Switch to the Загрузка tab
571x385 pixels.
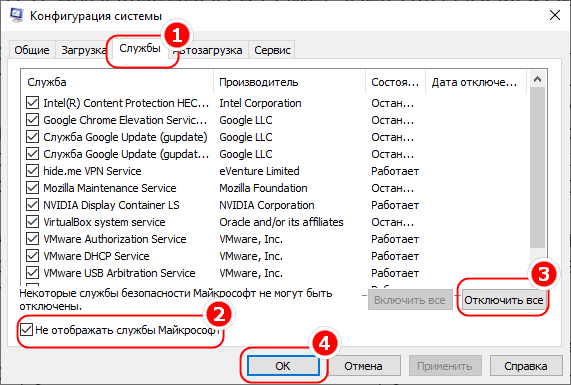pos(83,50)
